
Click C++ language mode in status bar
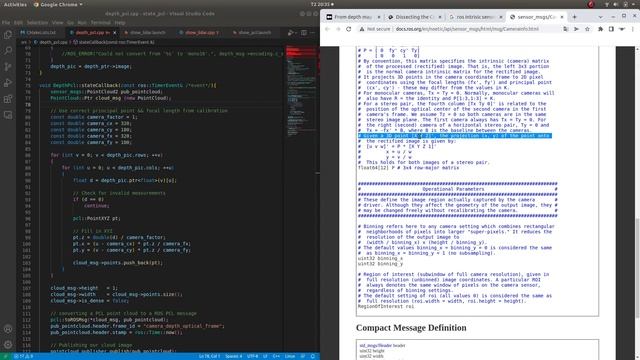pyautogui.click(x=276, y=356)
